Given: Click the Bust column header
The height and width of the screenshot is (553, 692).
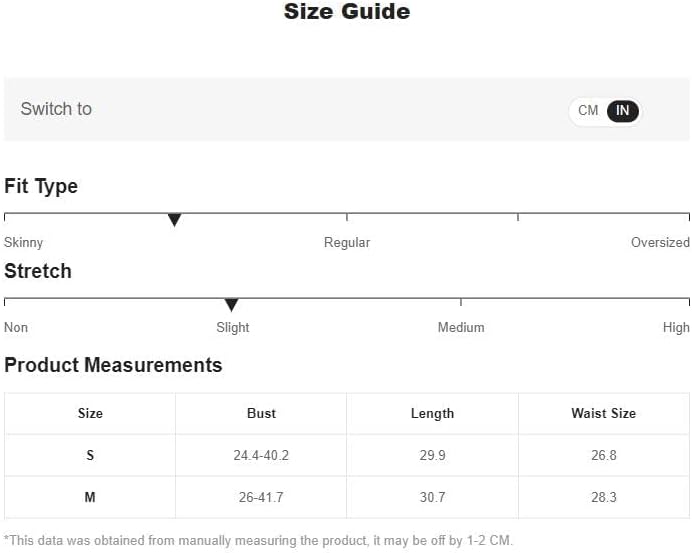Looking at the screenshot, I should pos(261,414).
